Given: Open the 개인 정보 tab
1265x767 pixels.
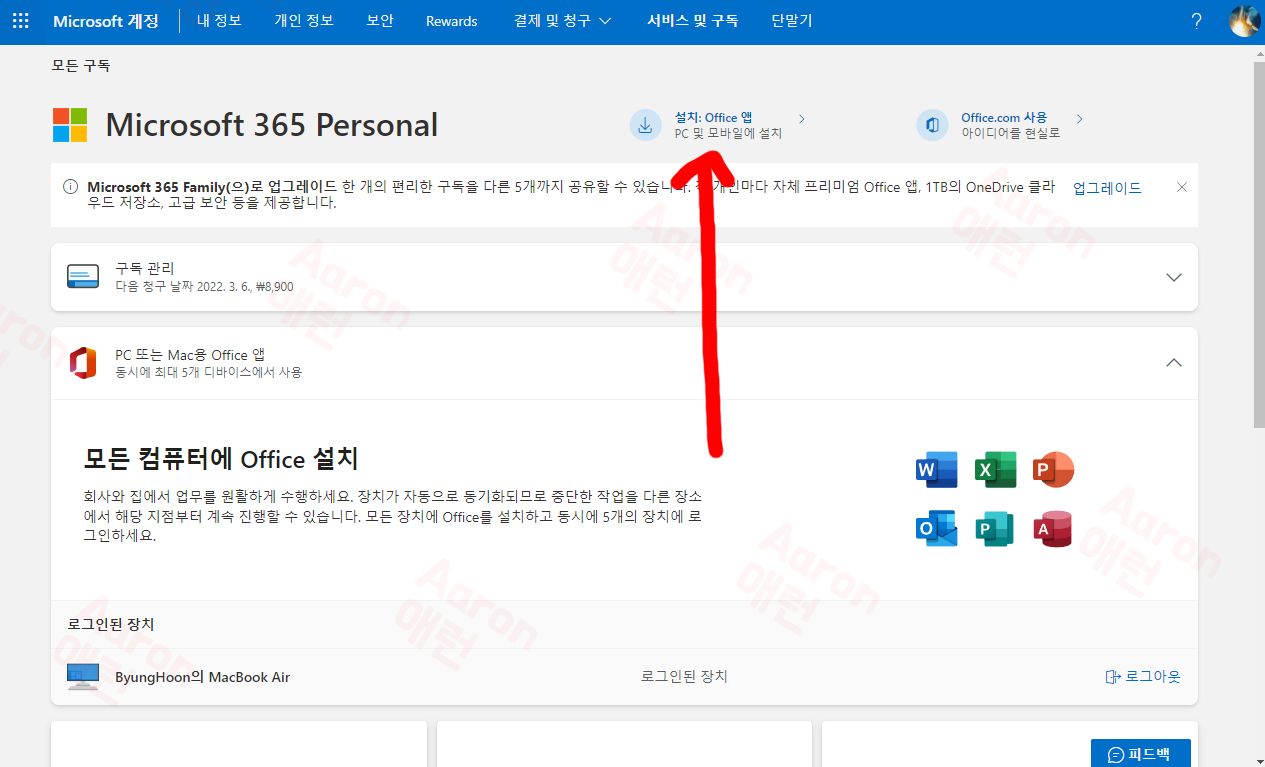Looking at the screenshot, I should pyautogui.click(x=304, y=21).
